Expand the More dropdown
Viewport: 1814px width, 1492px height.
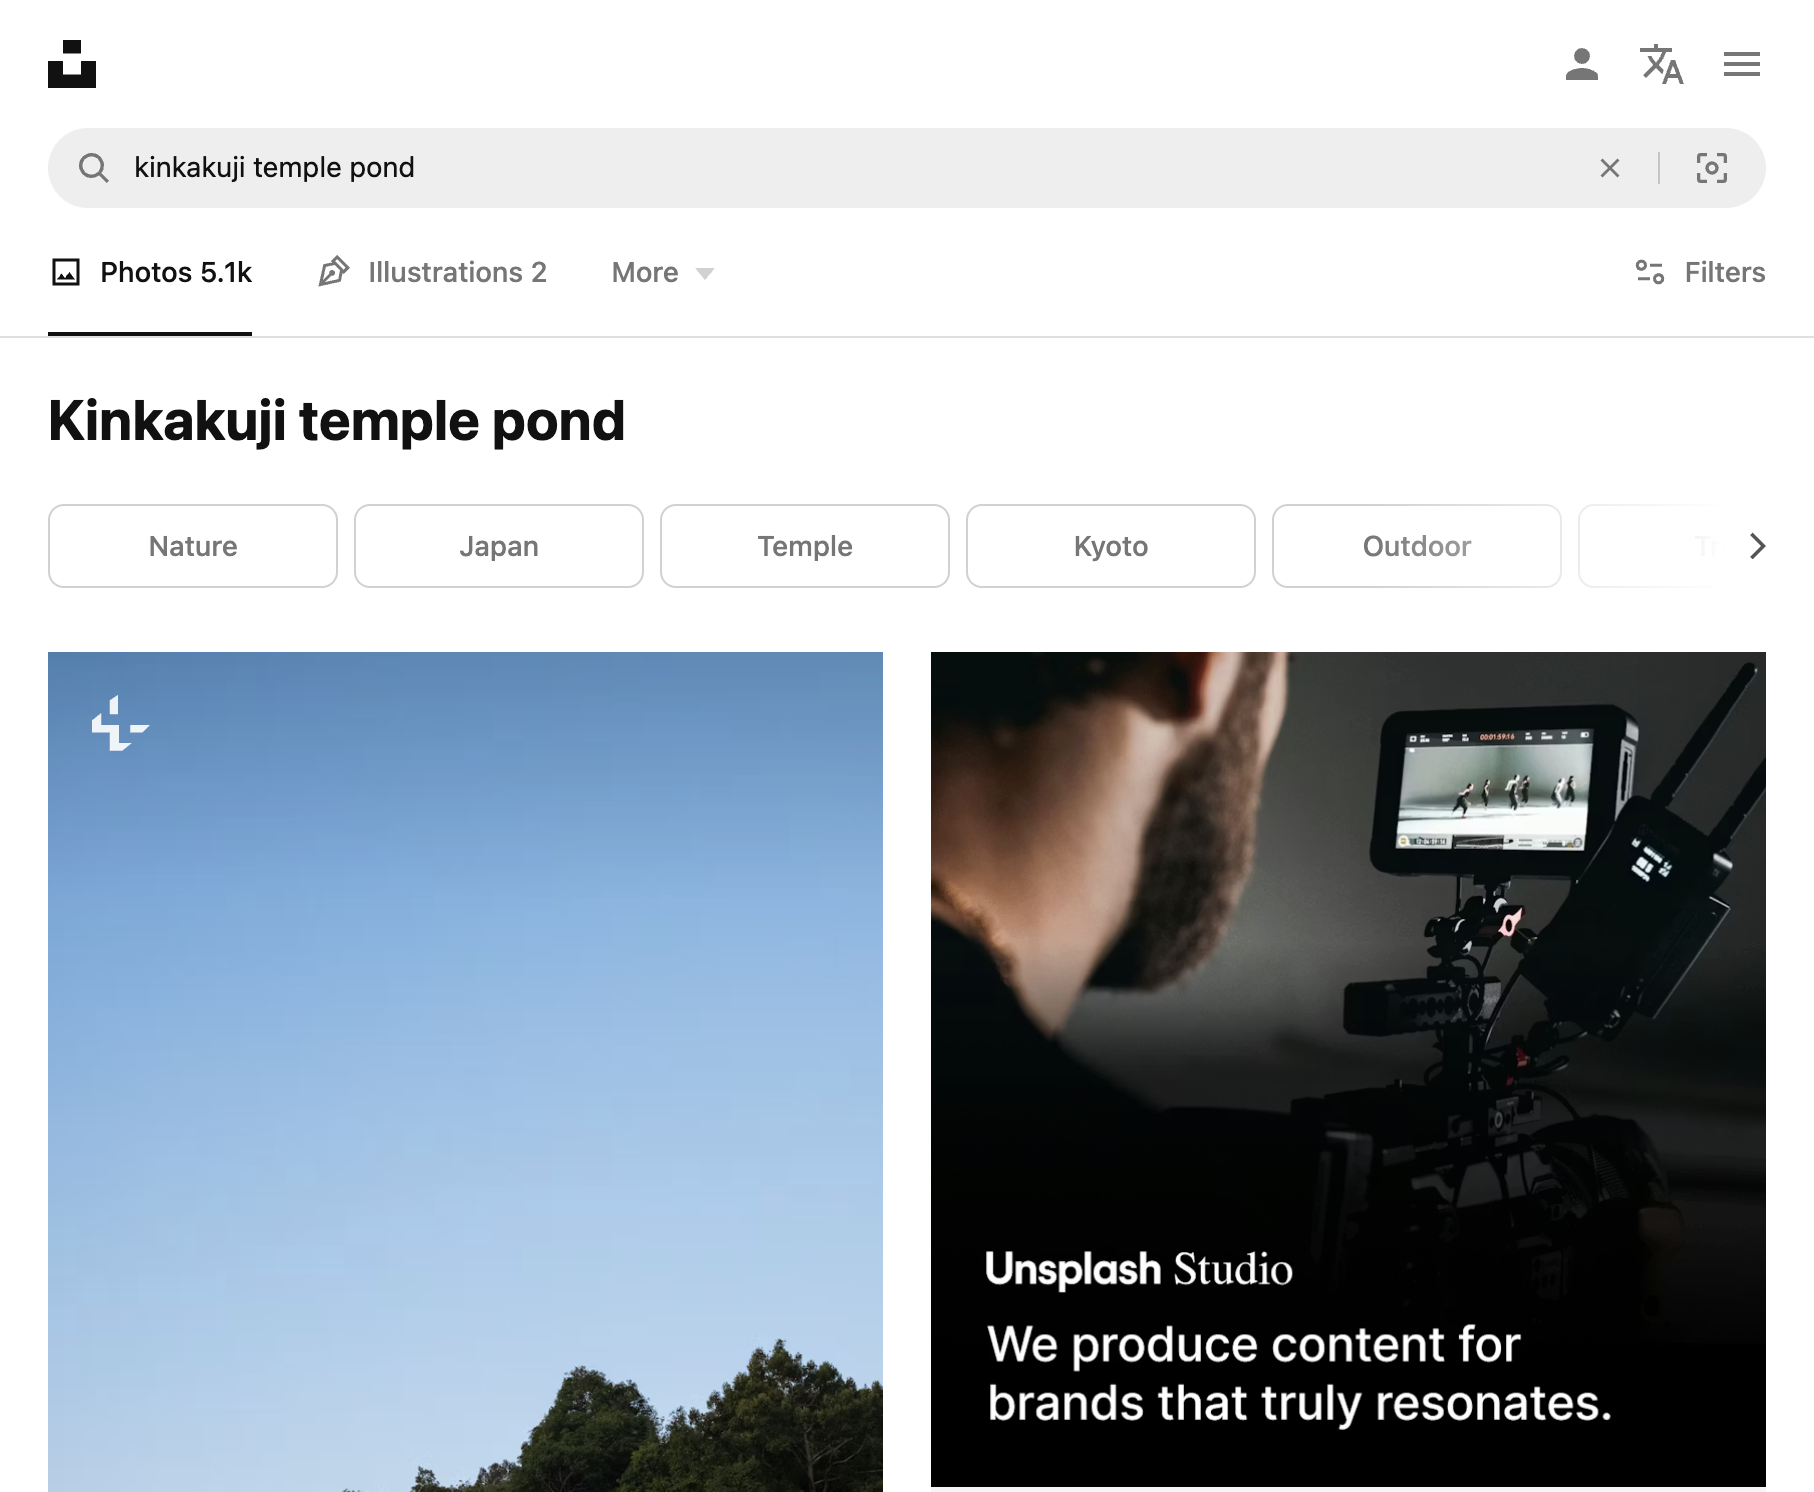662,272
